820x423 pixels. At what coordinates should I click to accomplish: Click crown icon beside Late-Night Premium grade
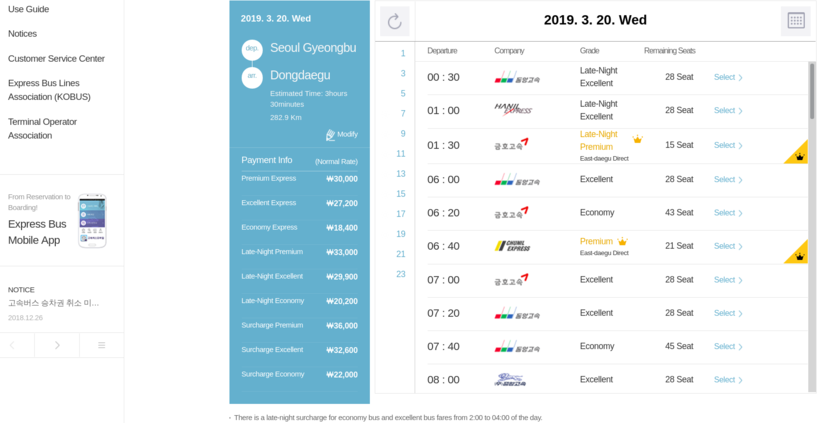click(x=637, y=139)
